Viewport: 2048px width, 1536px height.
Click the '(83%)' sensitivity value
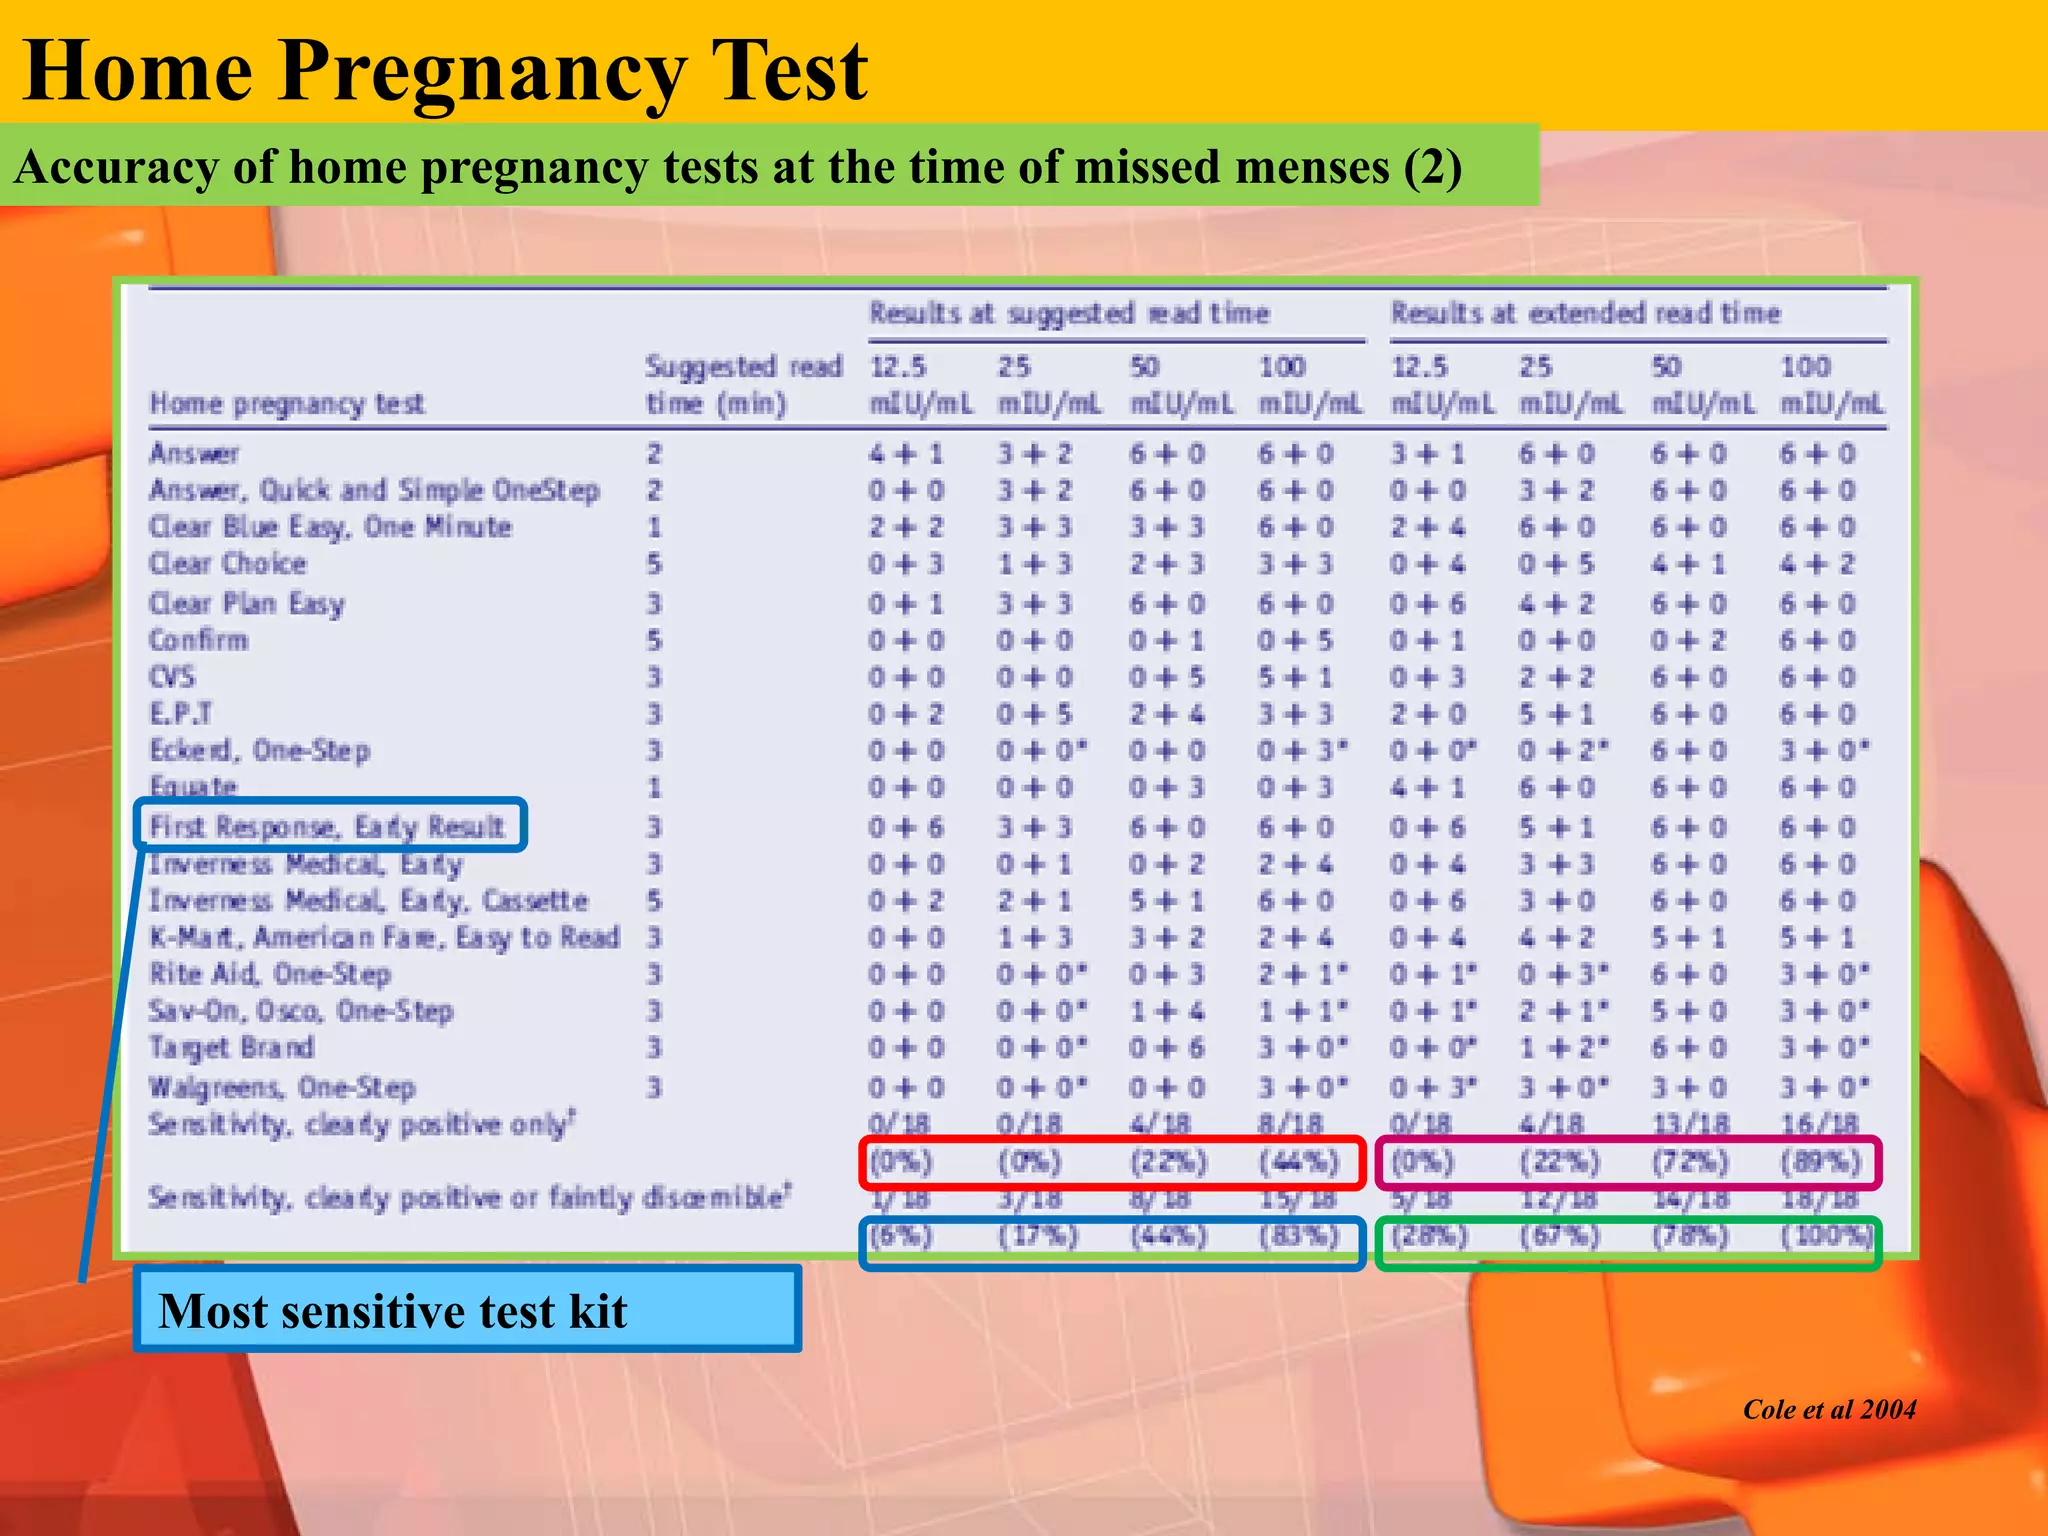1298,1237
